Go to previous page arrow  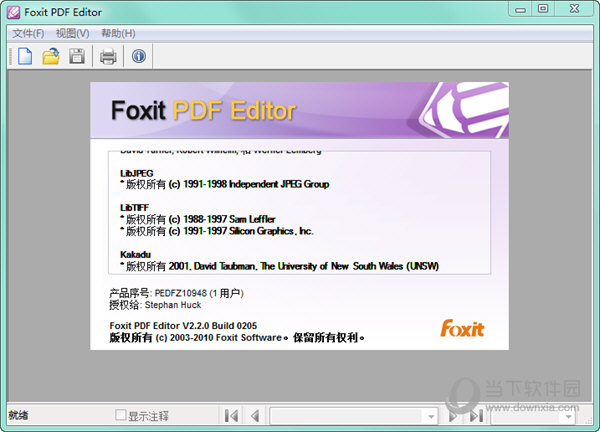pyautogui.click(x=255, y=416)
